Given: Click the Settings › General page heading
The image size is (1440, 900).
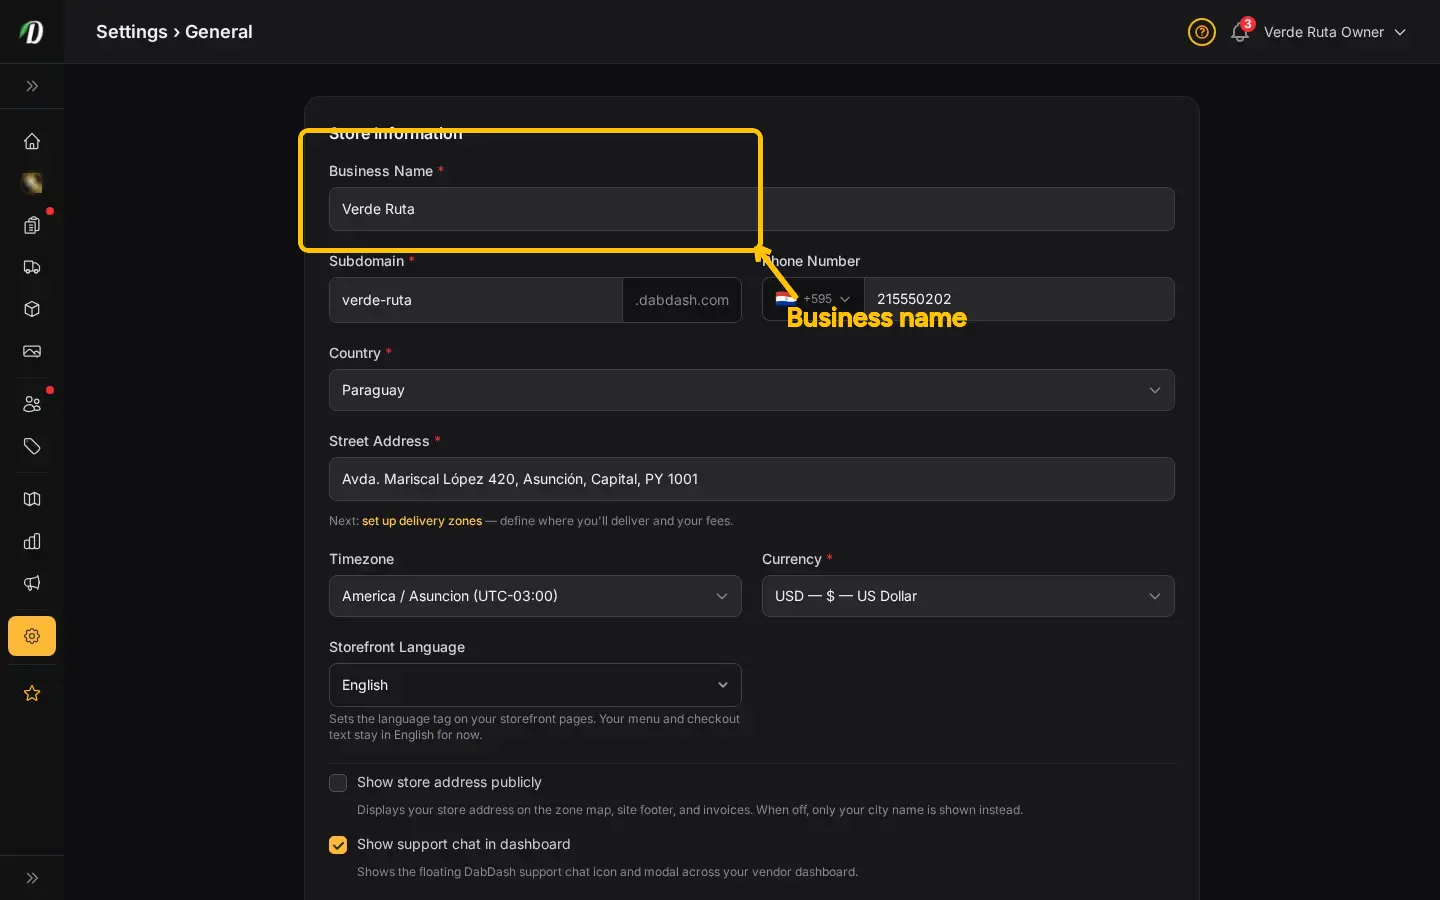Looking at the screenshot, I should pyautogui.click(x=174, y=32).
